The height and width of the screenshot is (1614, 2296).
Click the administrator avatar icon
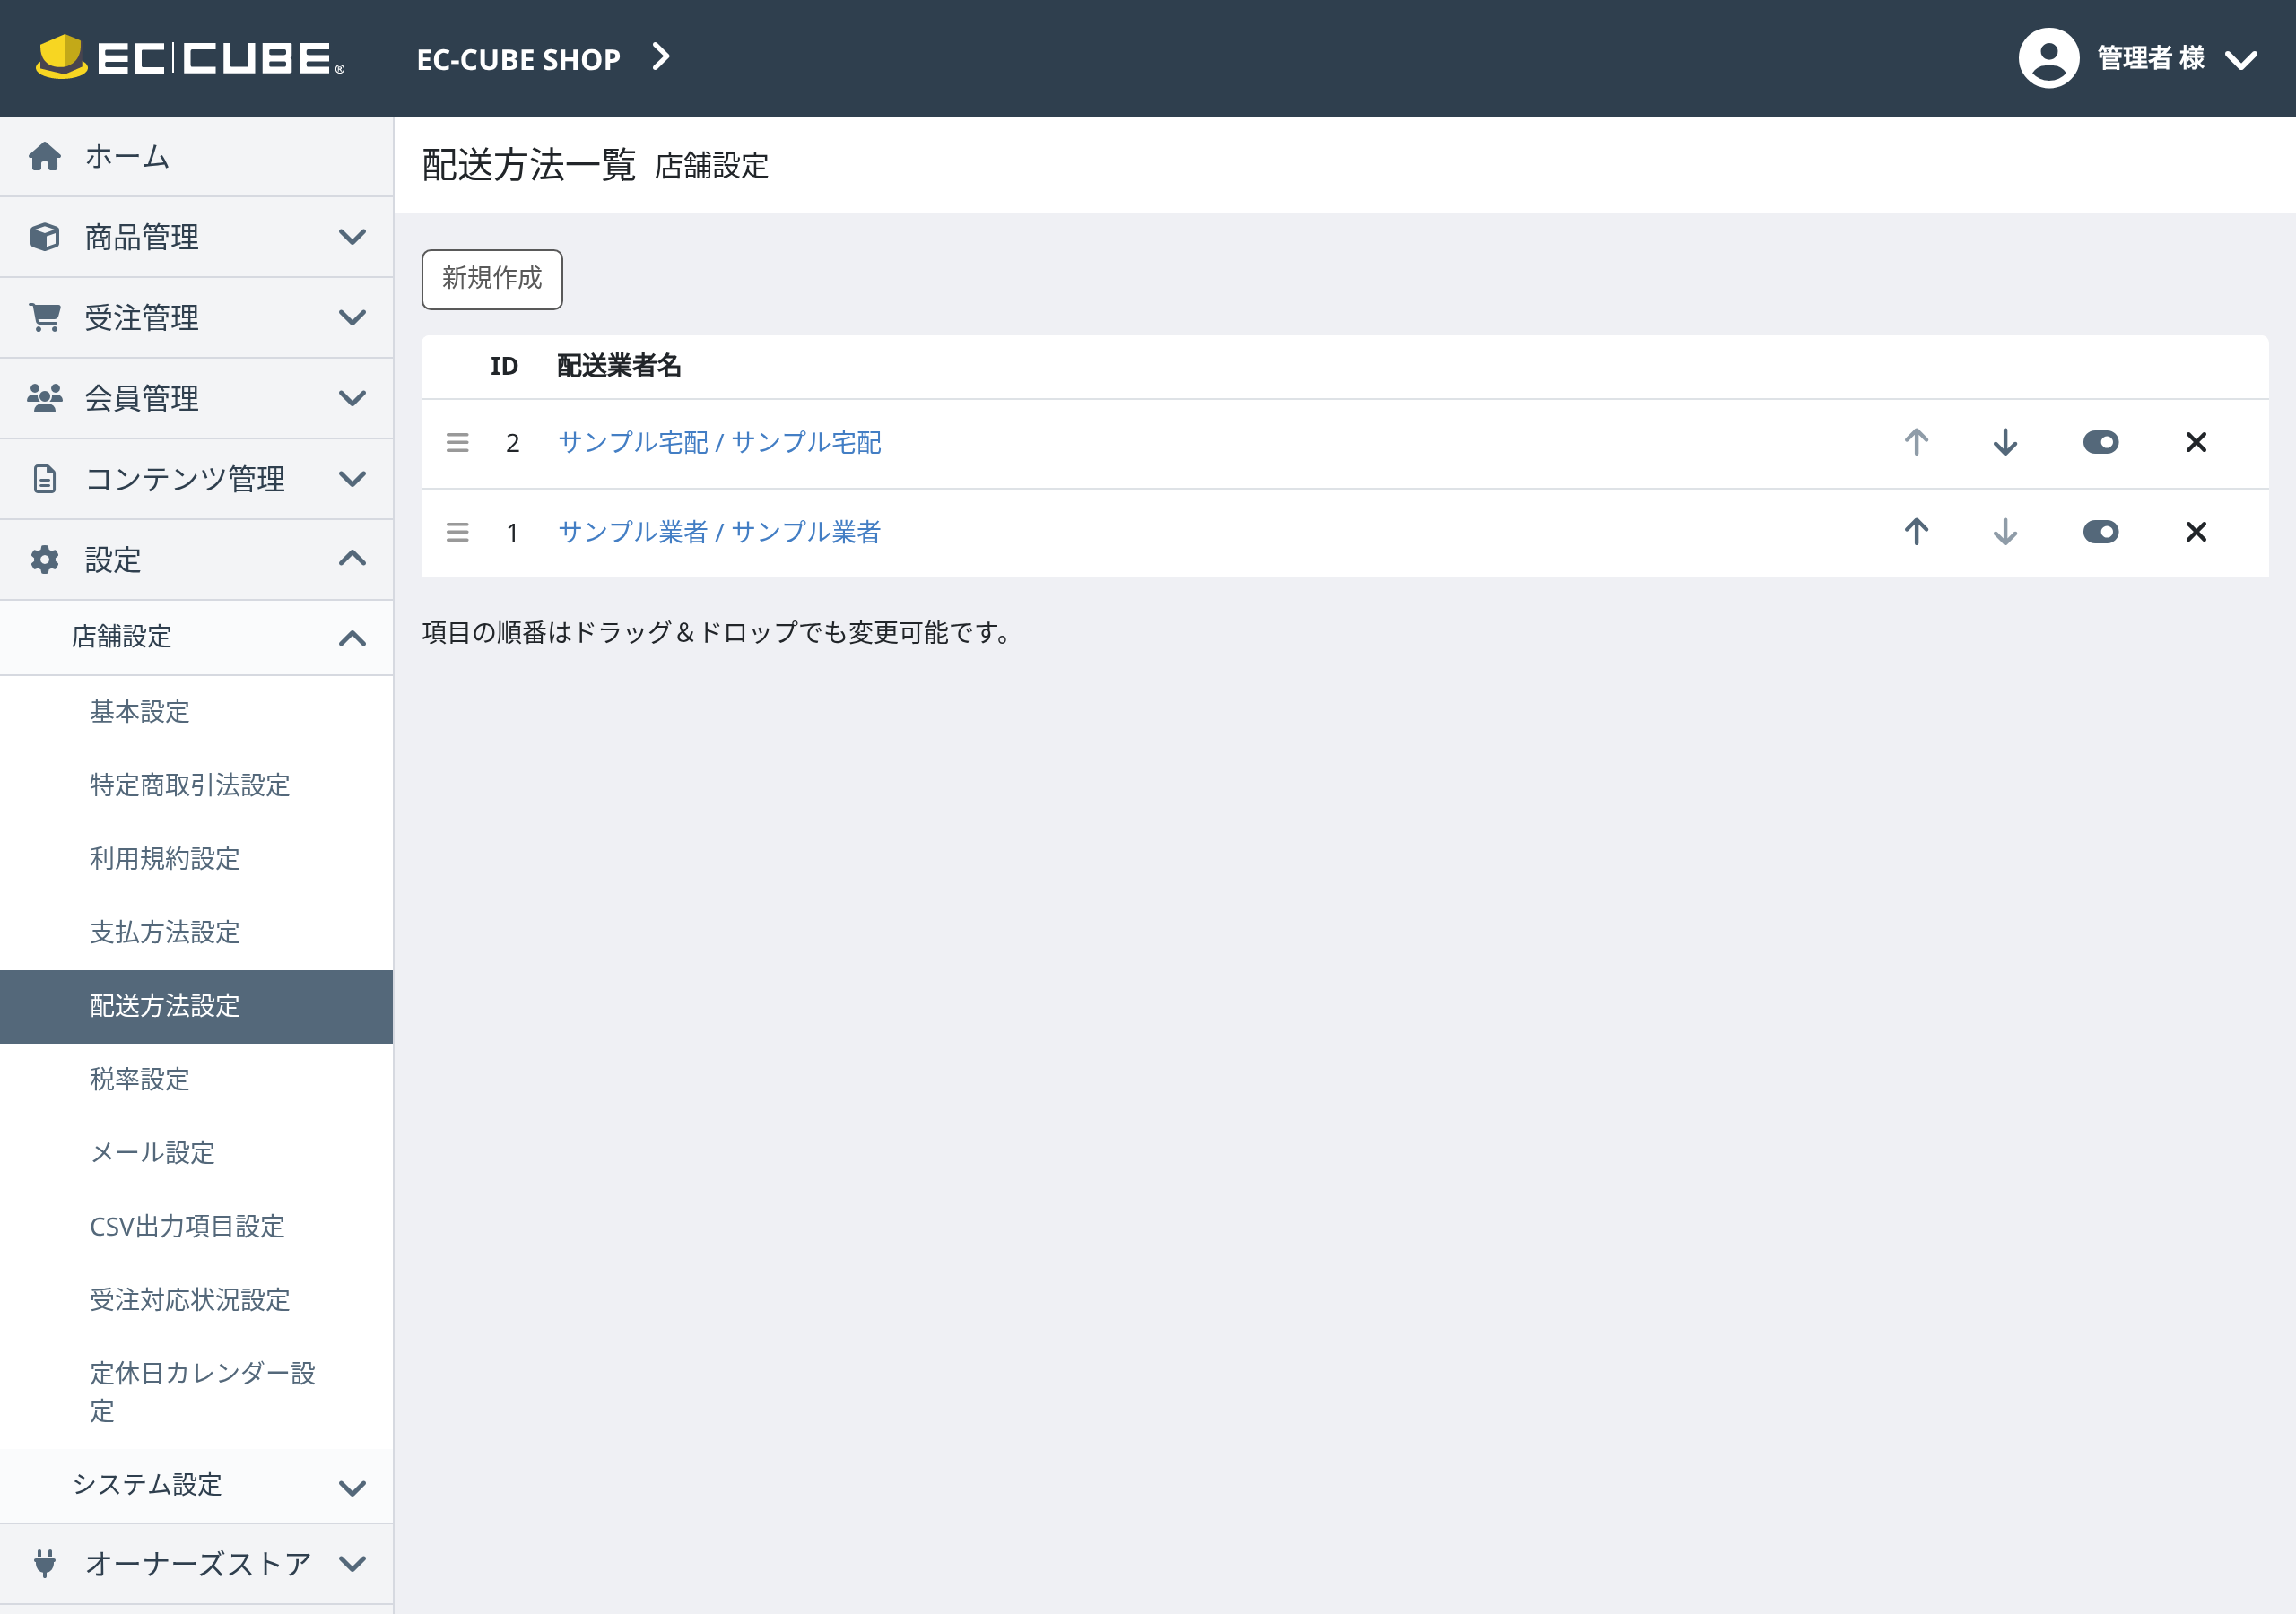click(2049, 58)
